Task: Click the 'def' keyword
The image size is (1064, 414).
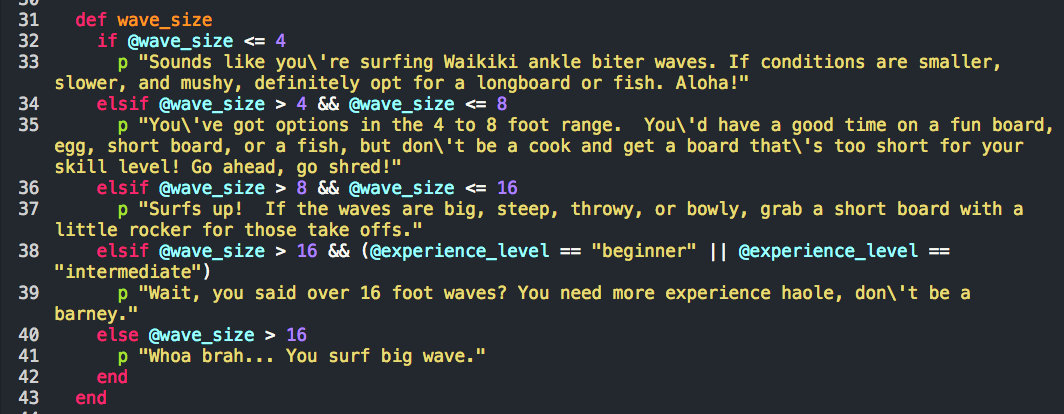Action: tap(86, 19)
